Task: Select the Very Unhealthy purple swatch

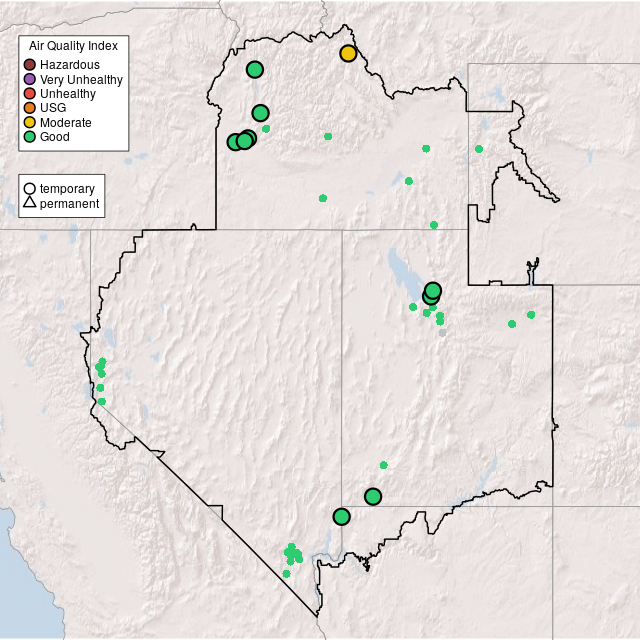Action: click(30, 79)
